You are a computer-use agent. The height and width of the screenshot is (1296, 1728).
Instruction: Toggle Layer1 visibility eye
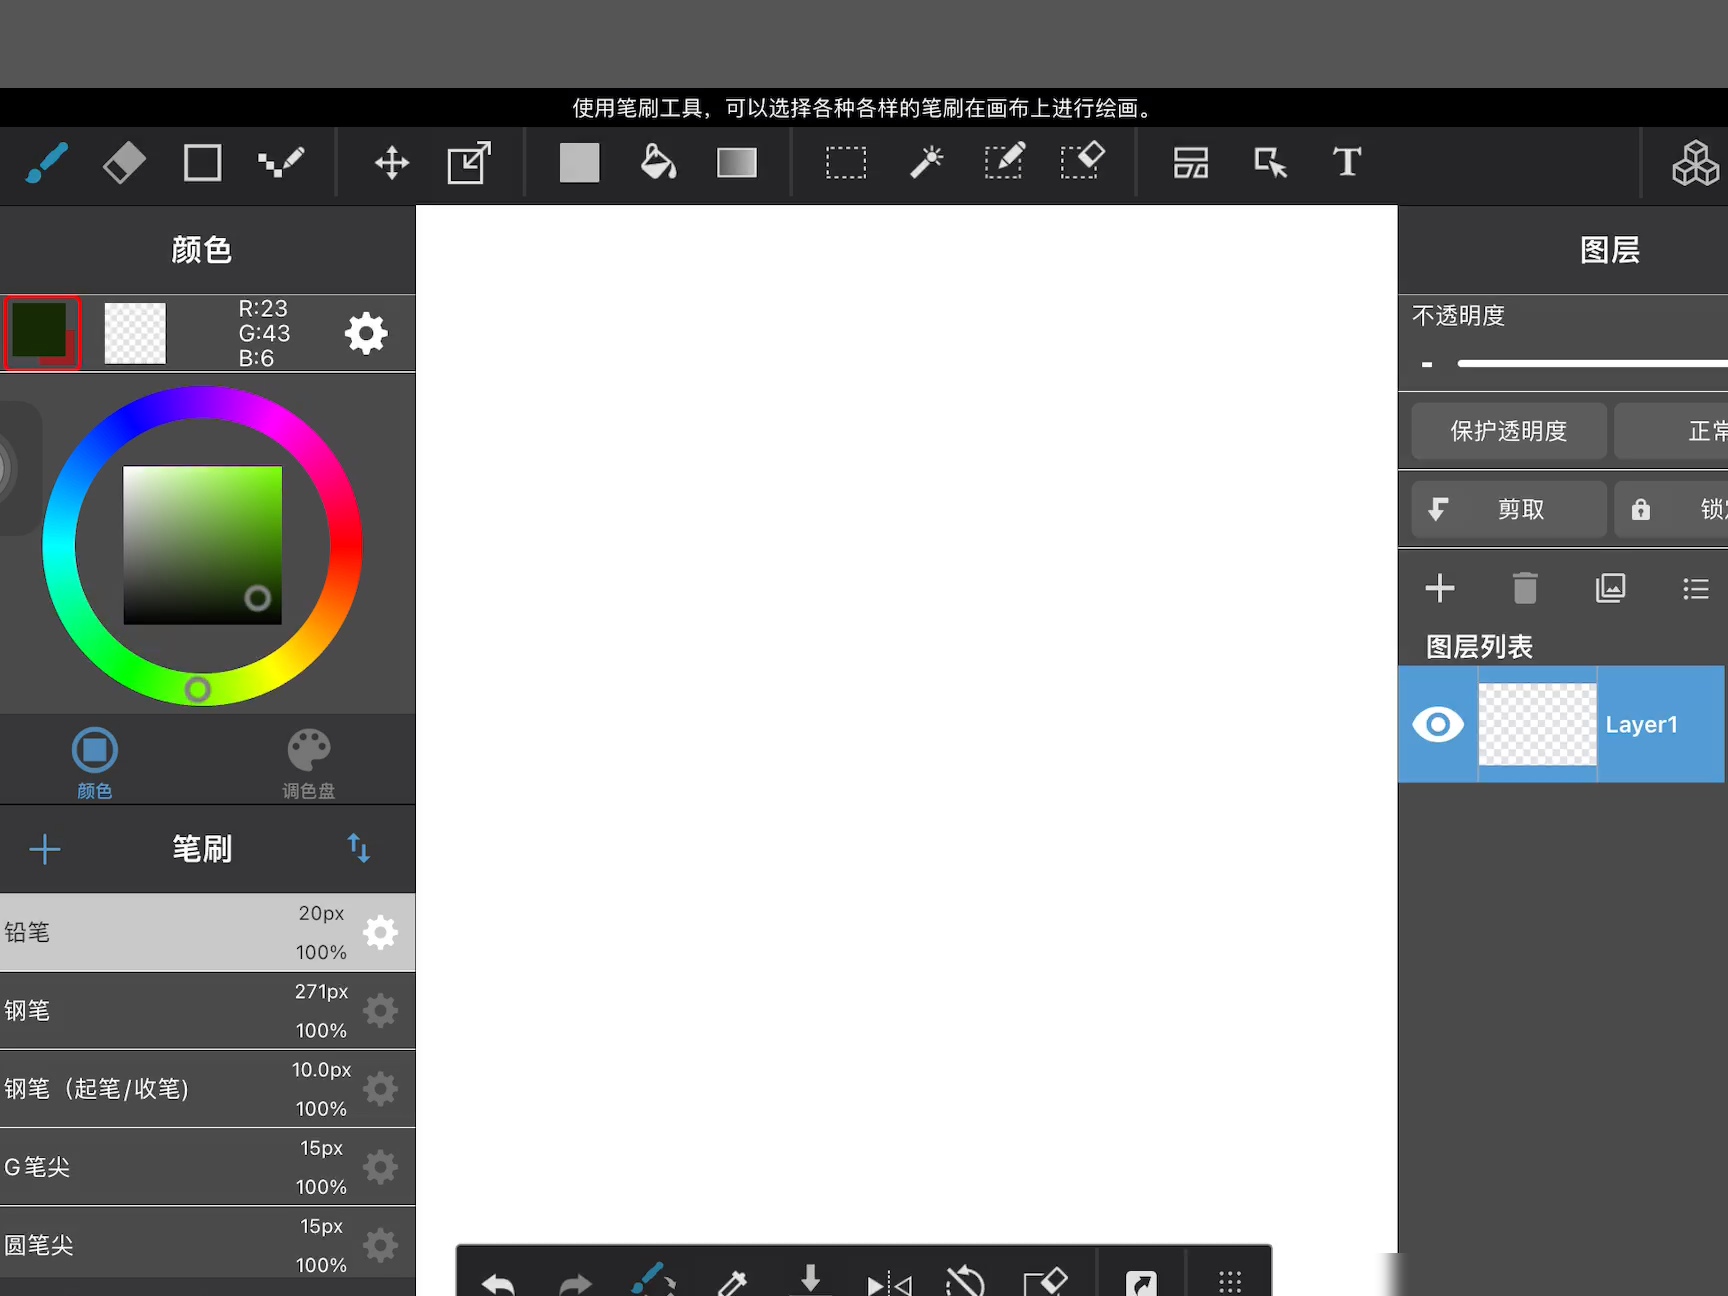[1438, 724]
